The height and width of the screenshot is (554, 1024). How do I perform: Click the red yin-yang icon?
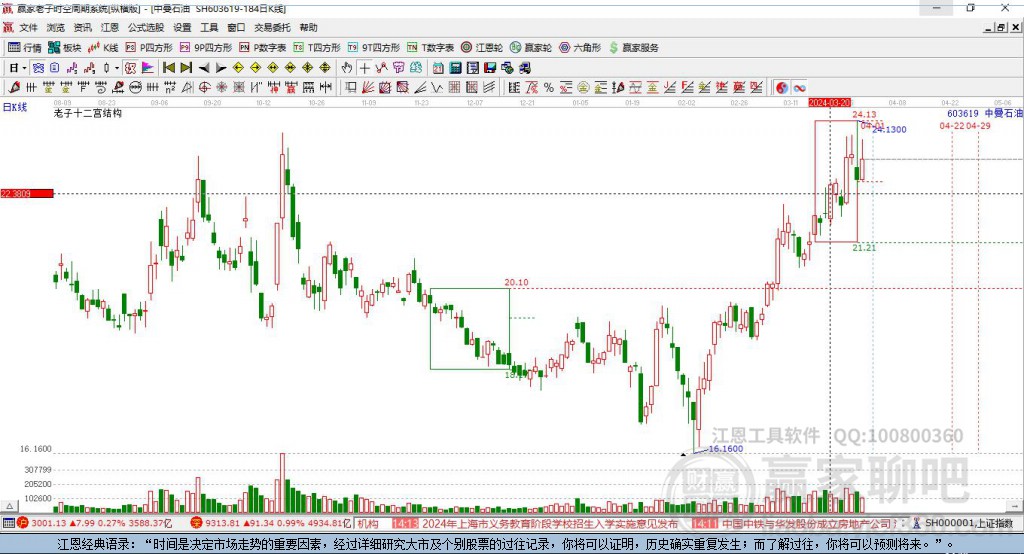point(782,88)
